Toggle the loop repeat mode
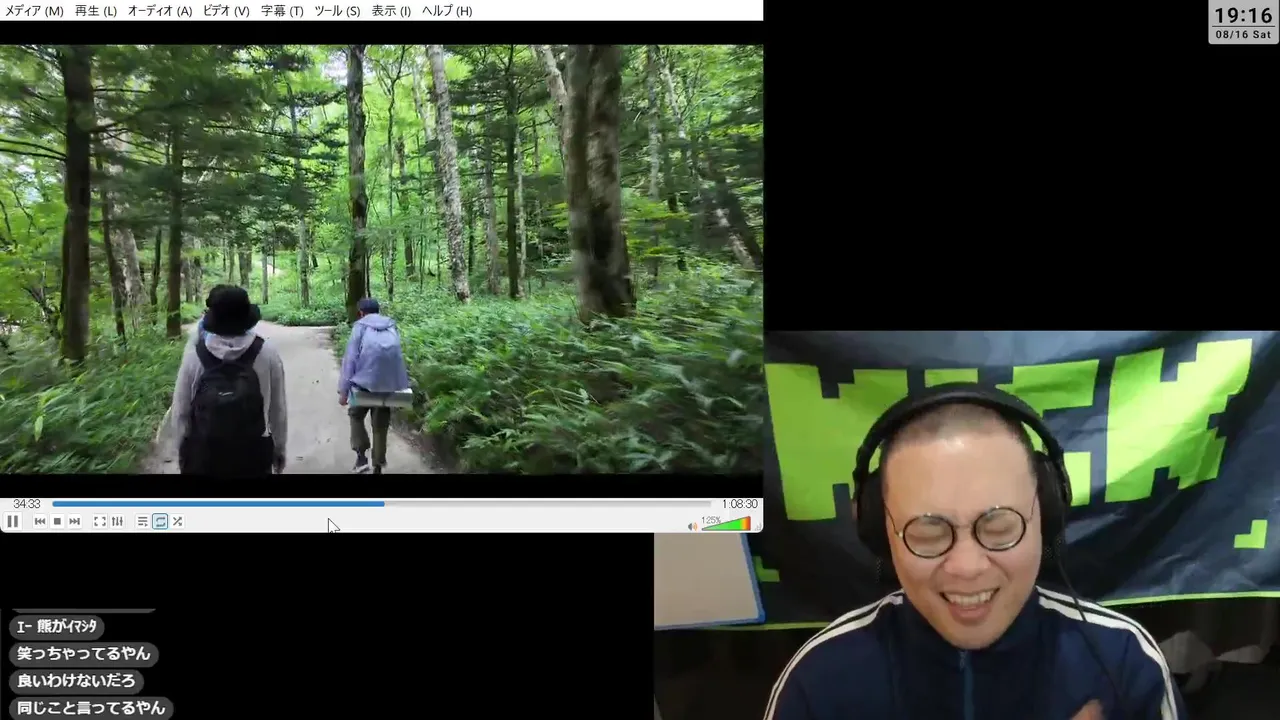 click(x=160, y=521)
